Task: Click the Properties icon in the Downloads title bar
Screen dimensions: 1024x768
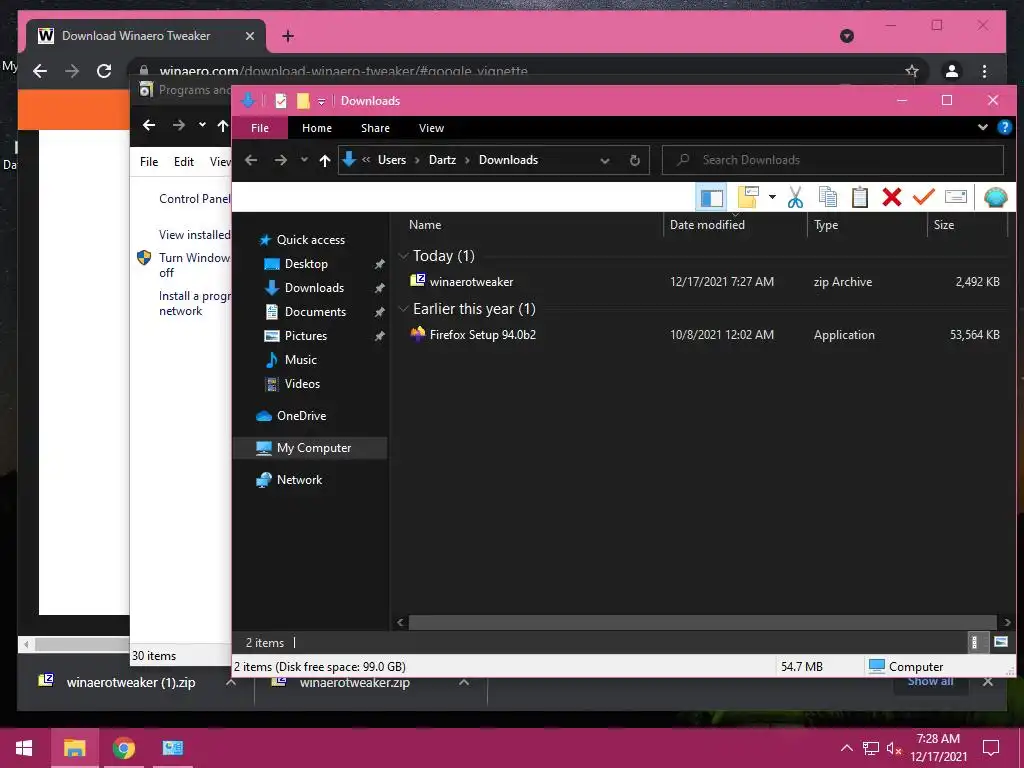Action: (x=281, y=101)
